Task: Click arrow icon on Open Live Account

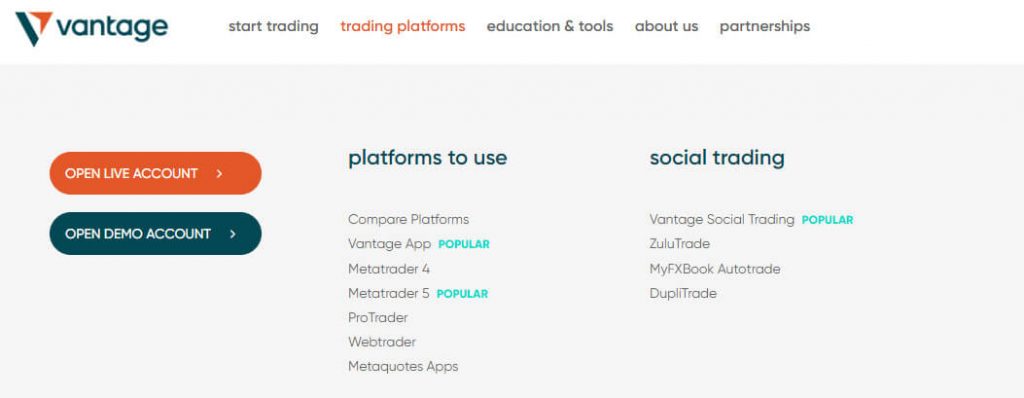Action: [x=219, y=174]
